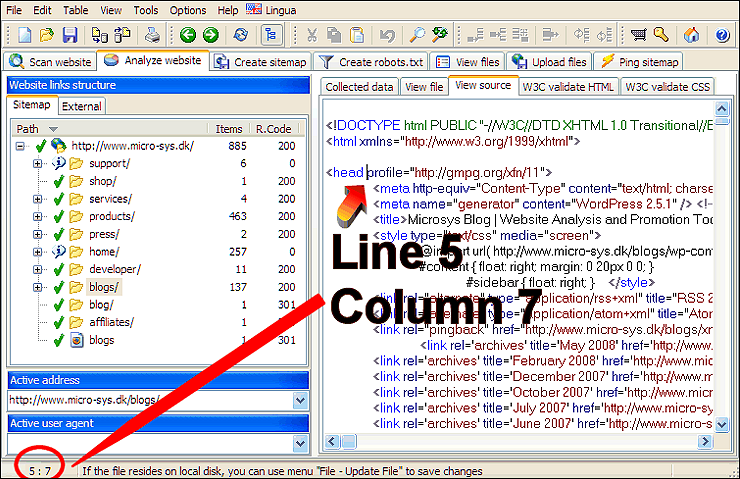
Task: Go to the Create sitemap tab
Action: coord(261,62)
